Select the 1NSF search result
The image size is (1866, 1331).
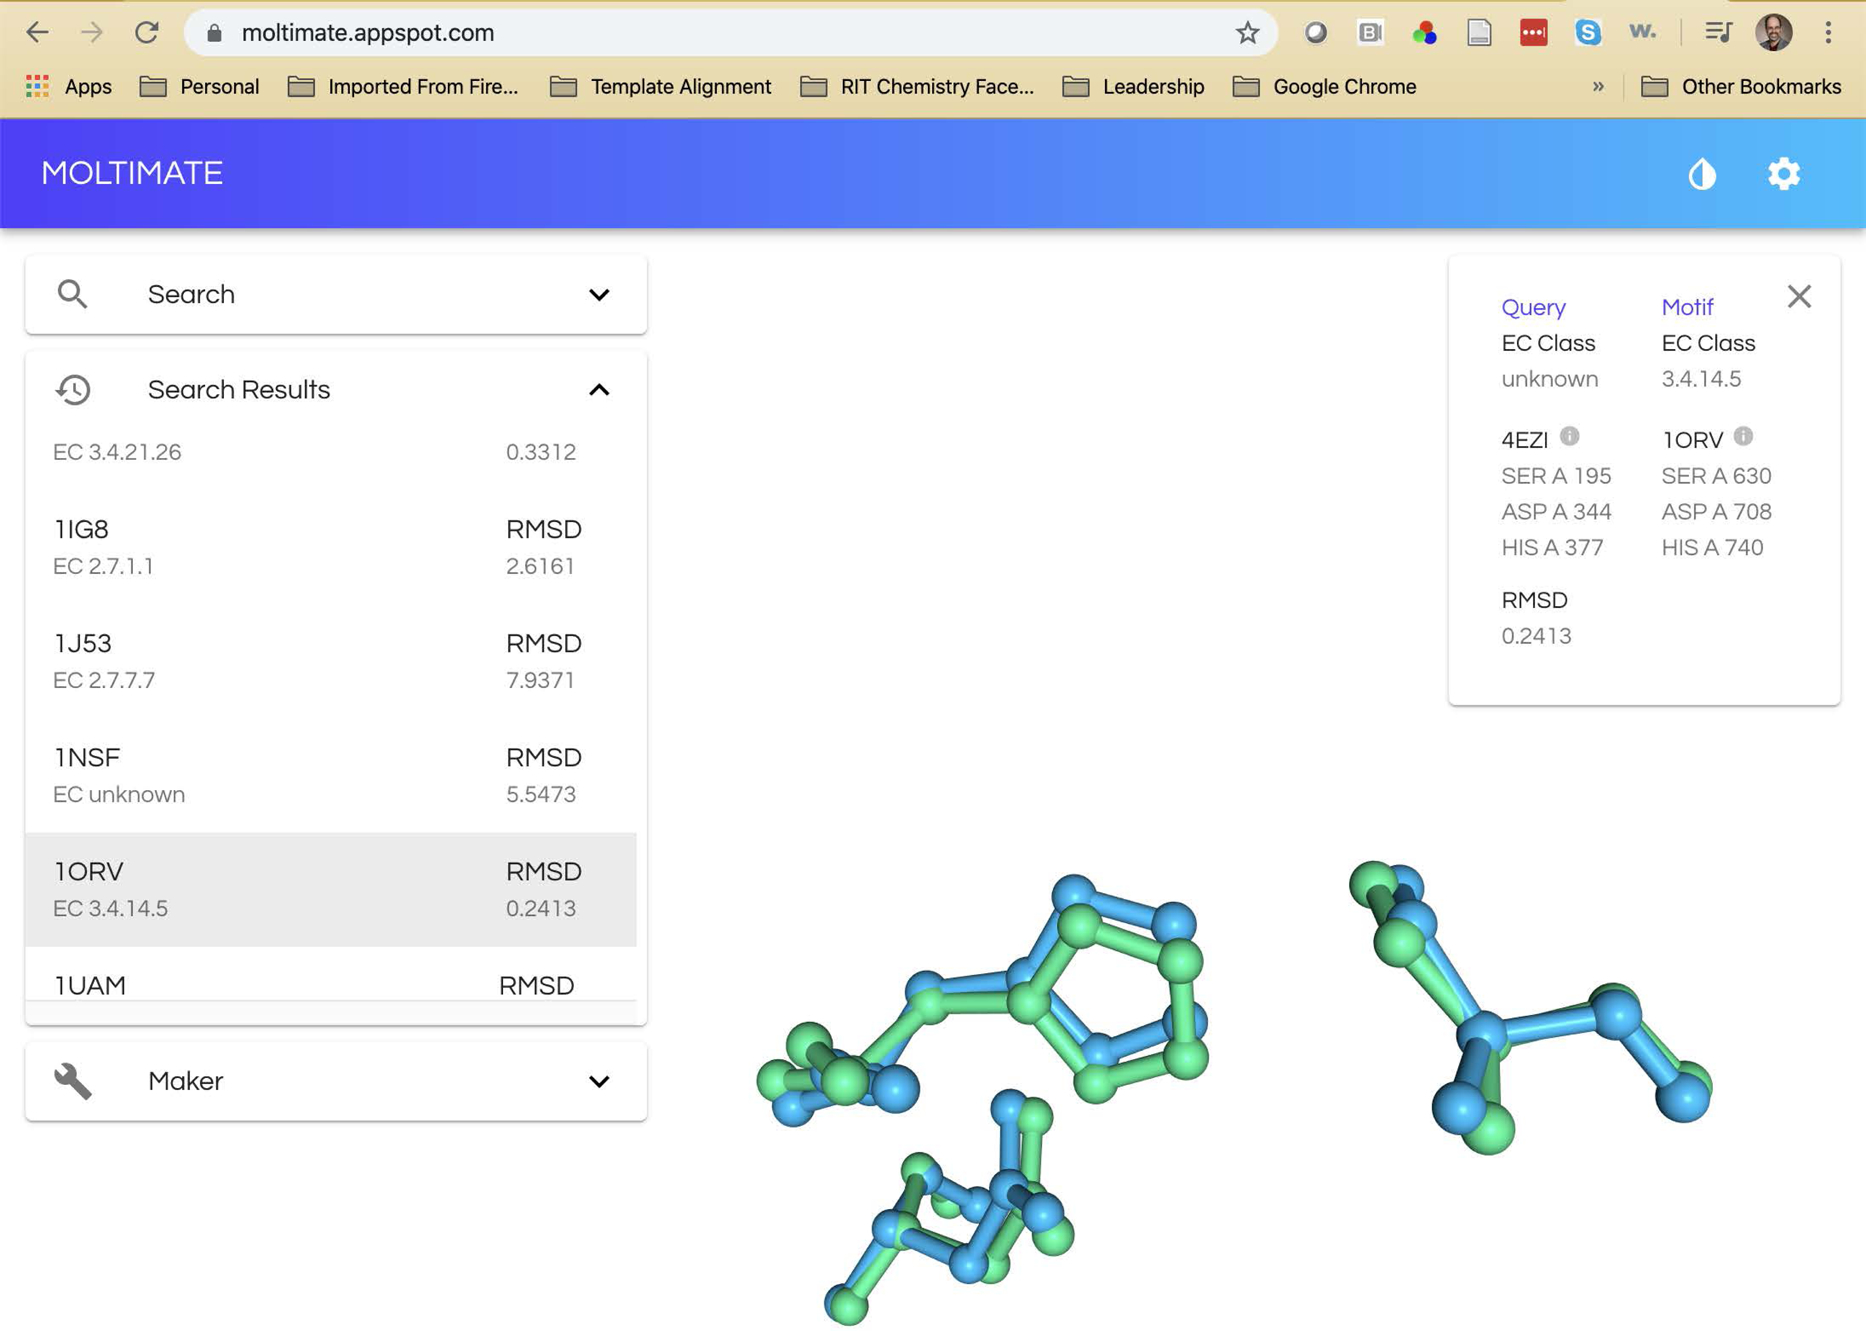point(331,775)
